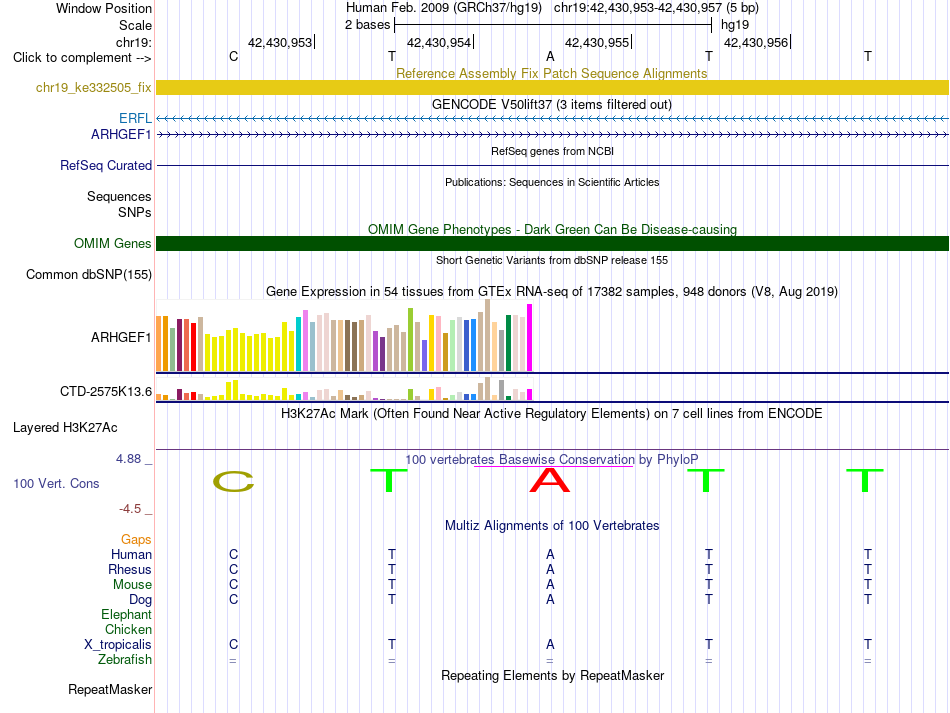This screenshot has height=713, width=950.
Task: Click the OMIM Gene Phenotypes track title
Action: tap(552, 230)
